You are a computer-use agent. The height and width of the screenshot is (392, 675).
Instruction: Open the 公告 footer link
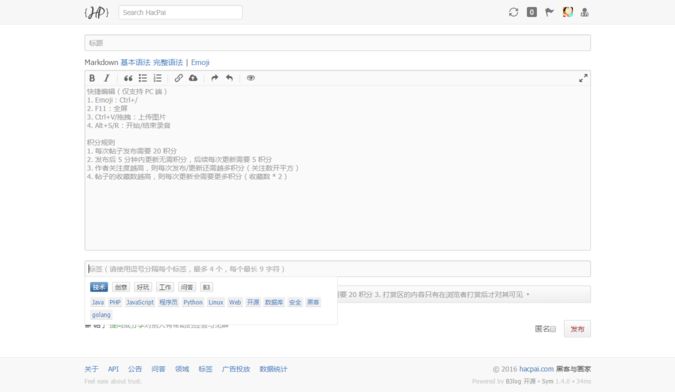pos(135,369)
